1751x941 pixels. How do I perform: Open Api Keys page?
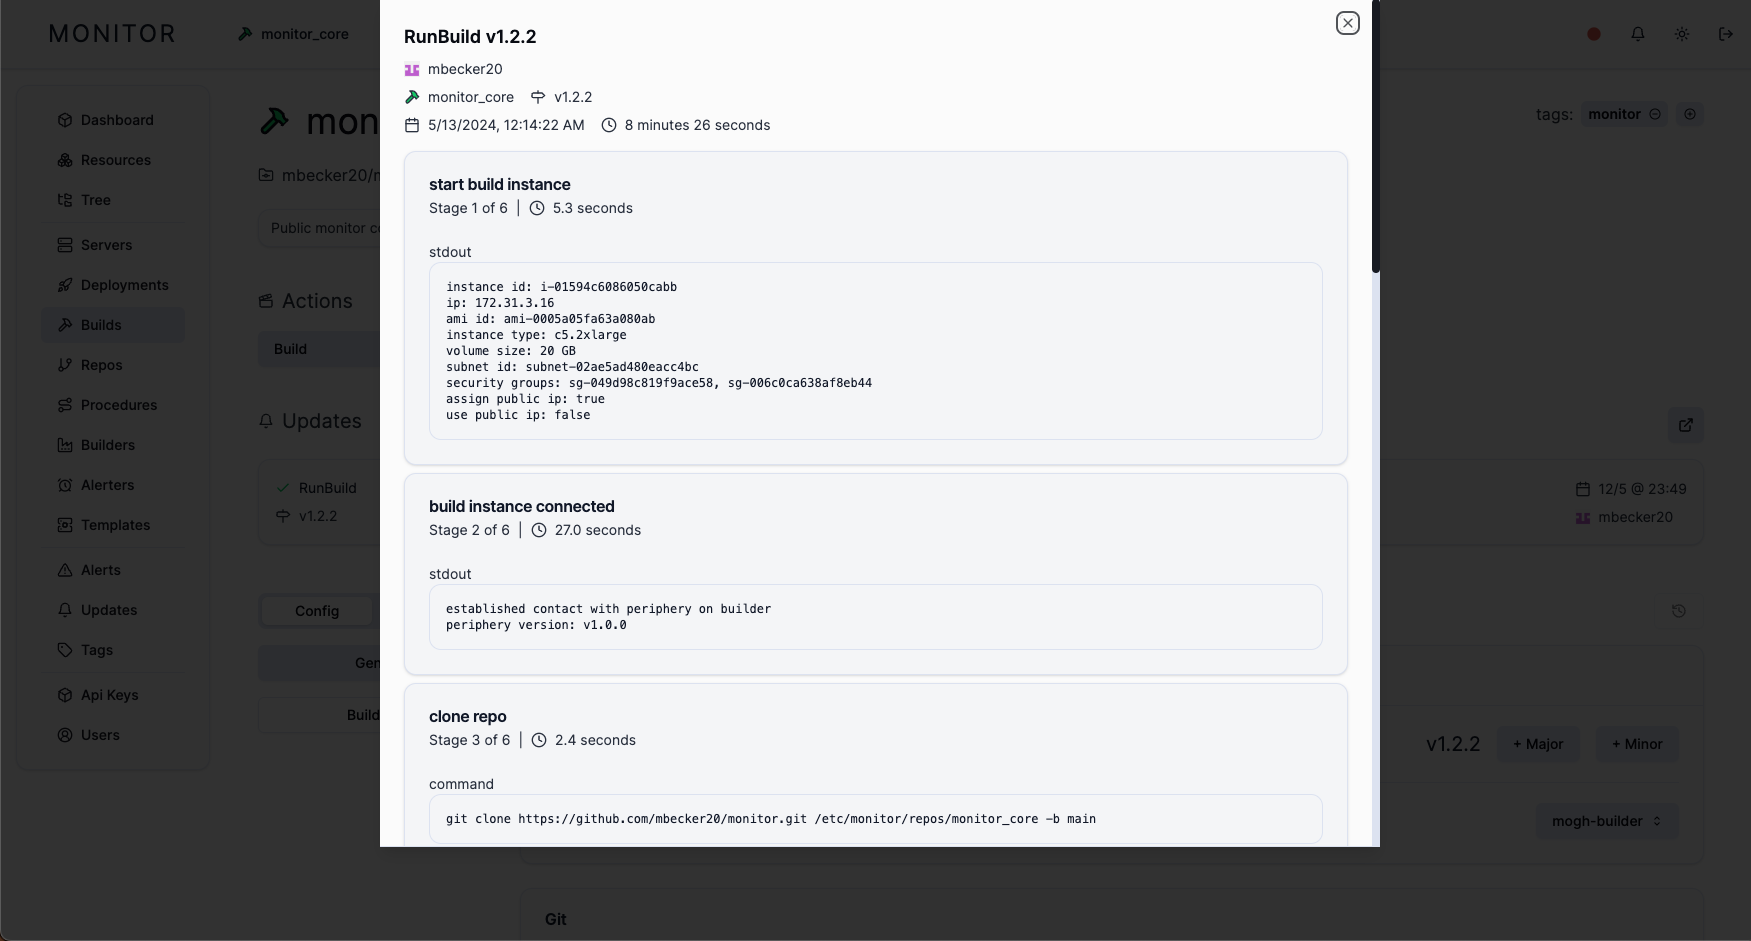(113, 695)
